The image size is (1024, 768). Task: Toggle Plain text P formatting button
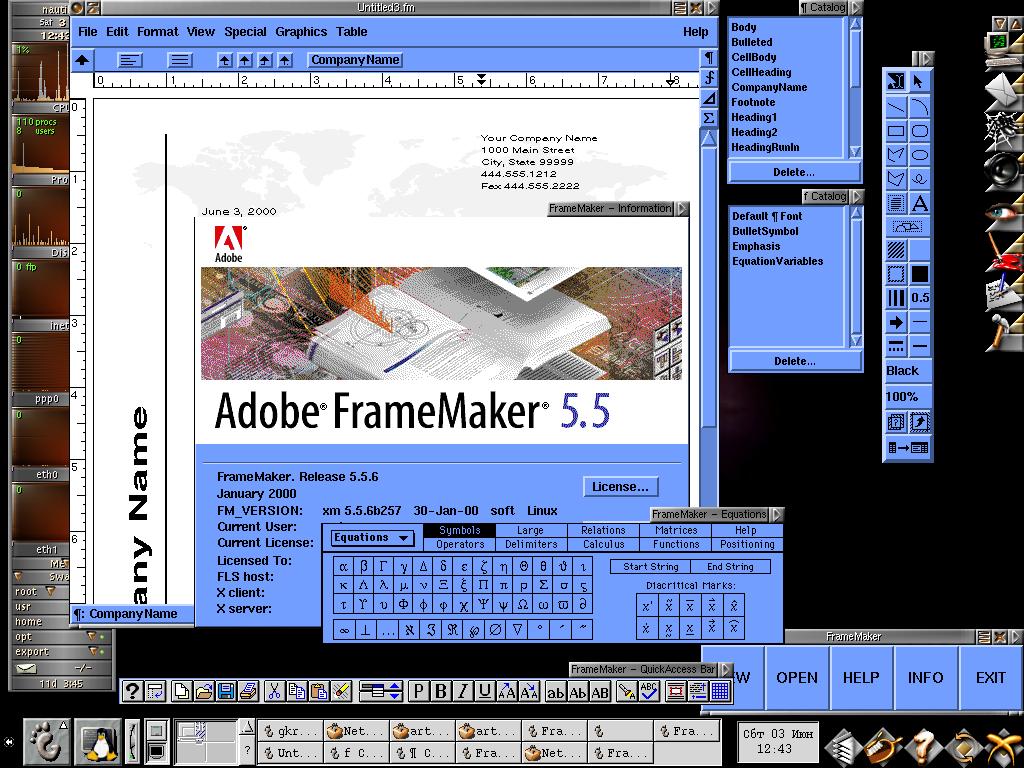coord(419,691)
